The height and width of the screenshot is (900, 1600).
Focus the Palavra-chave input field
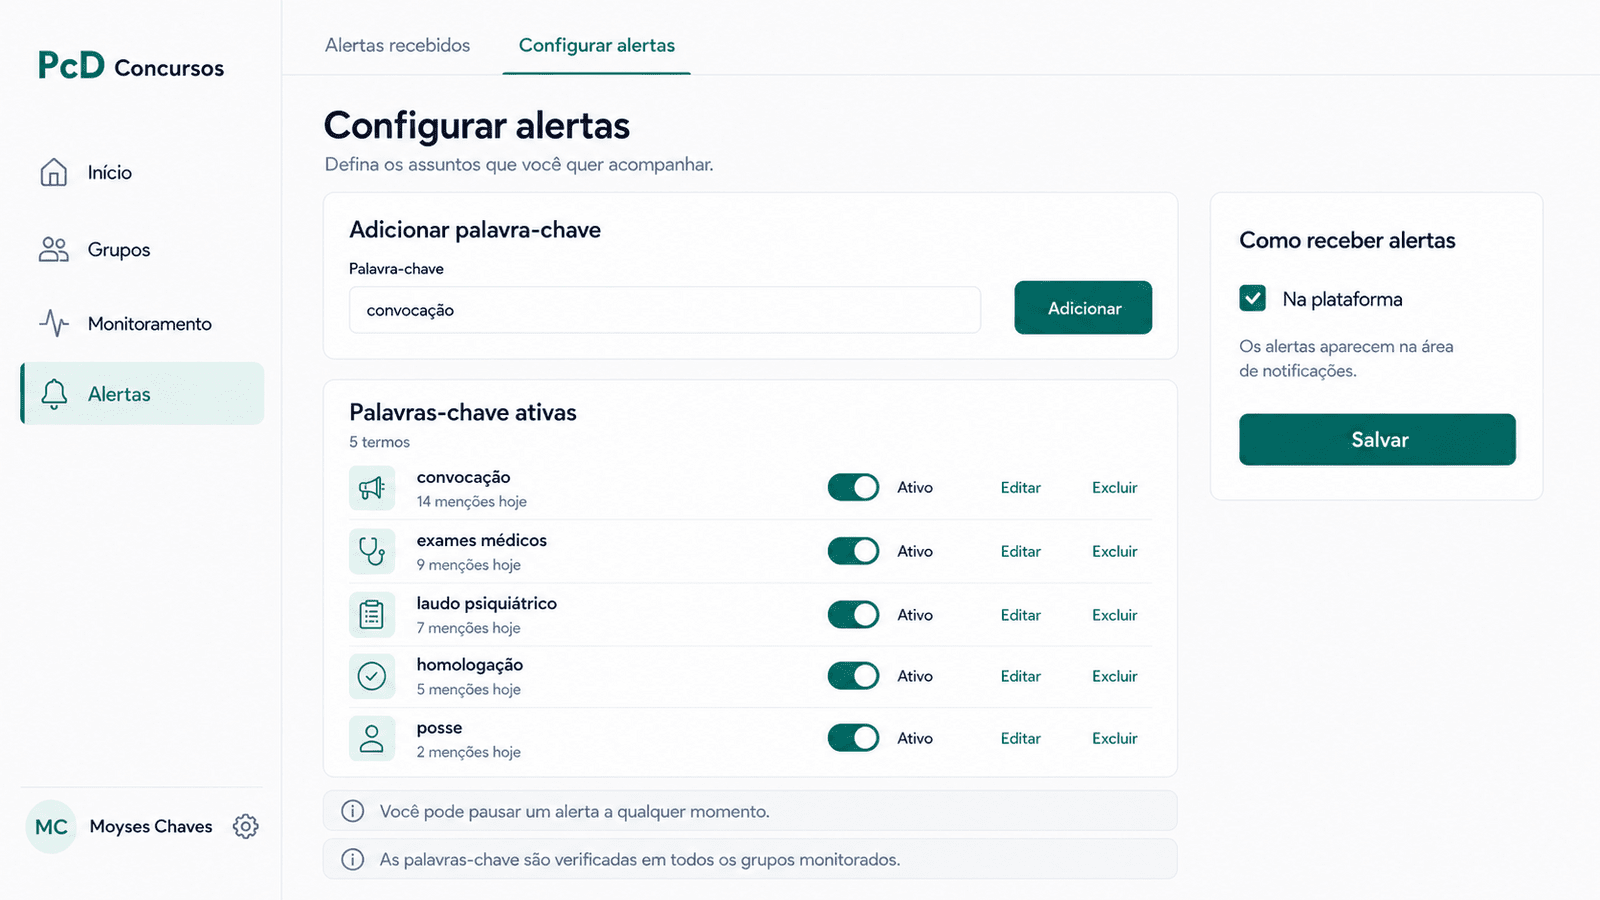click(665, 310)
